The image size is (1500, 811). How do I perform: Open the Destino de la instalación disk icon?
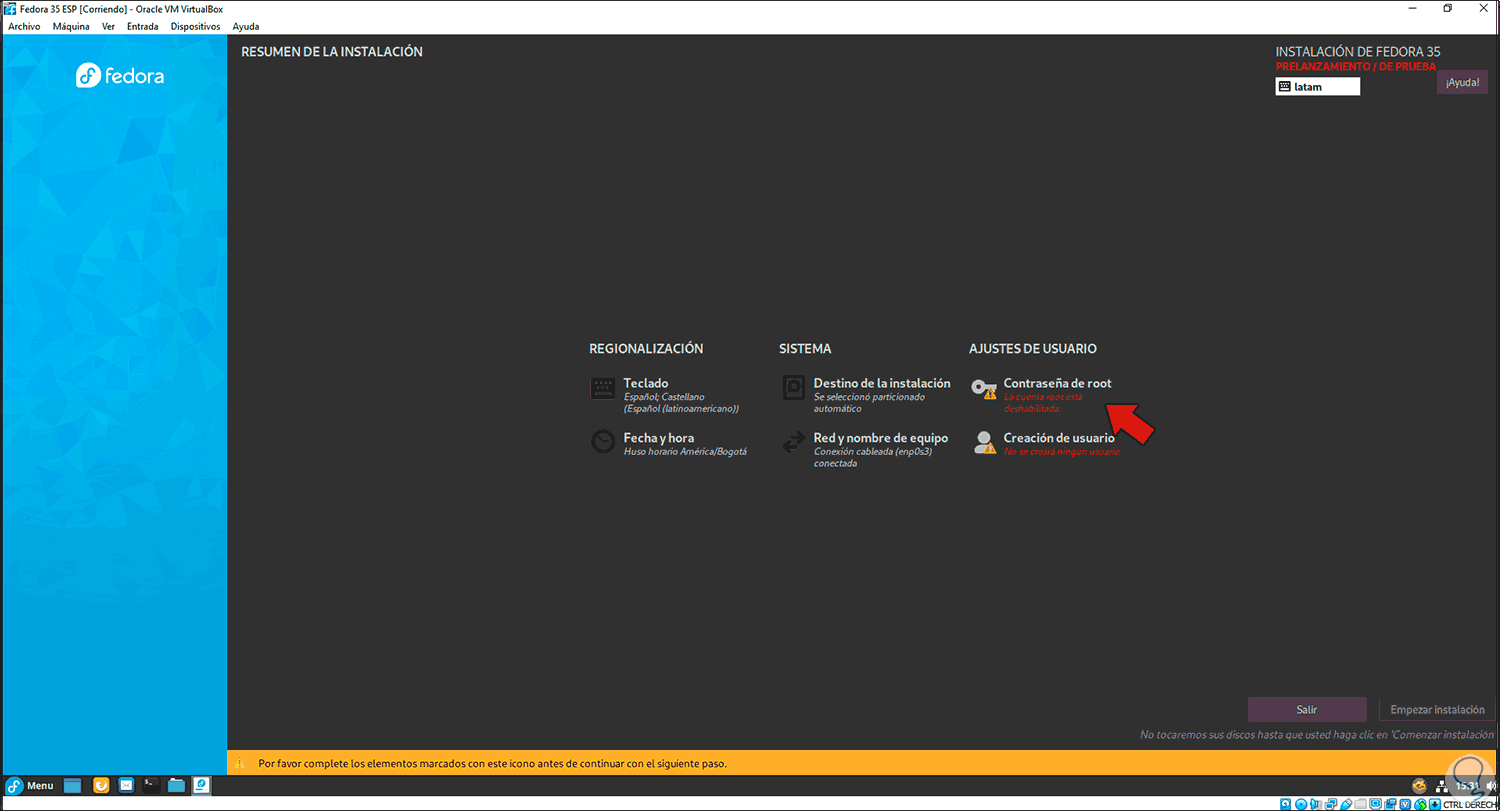[x=794, y=387]
